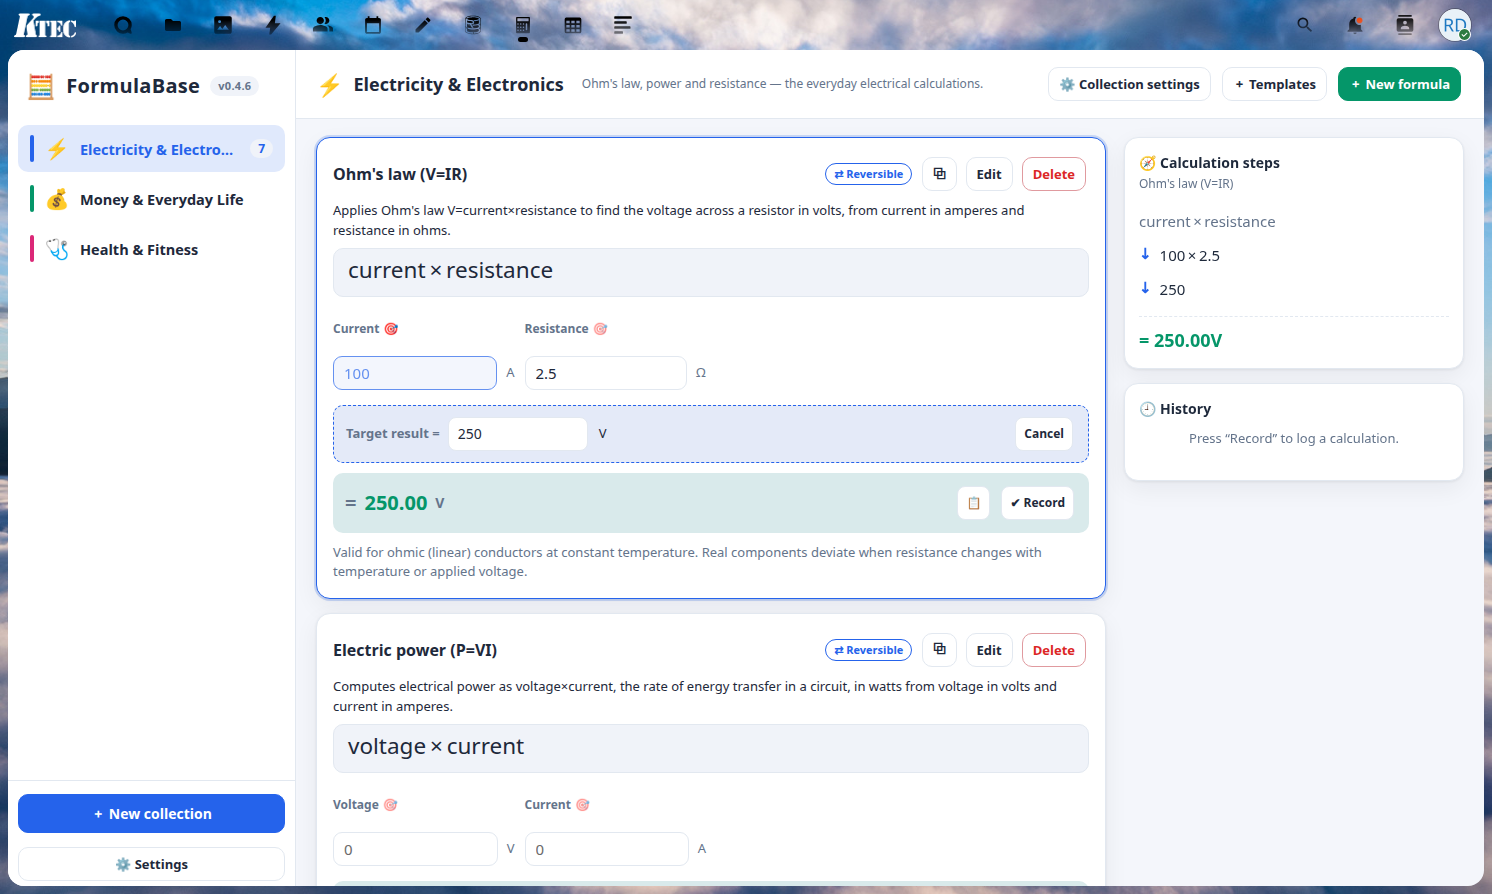Image resolution: width=1492 pixels, height=894 pixels.
Task: Delete the Ohm's law formula
Action: tap(1053, 174)
